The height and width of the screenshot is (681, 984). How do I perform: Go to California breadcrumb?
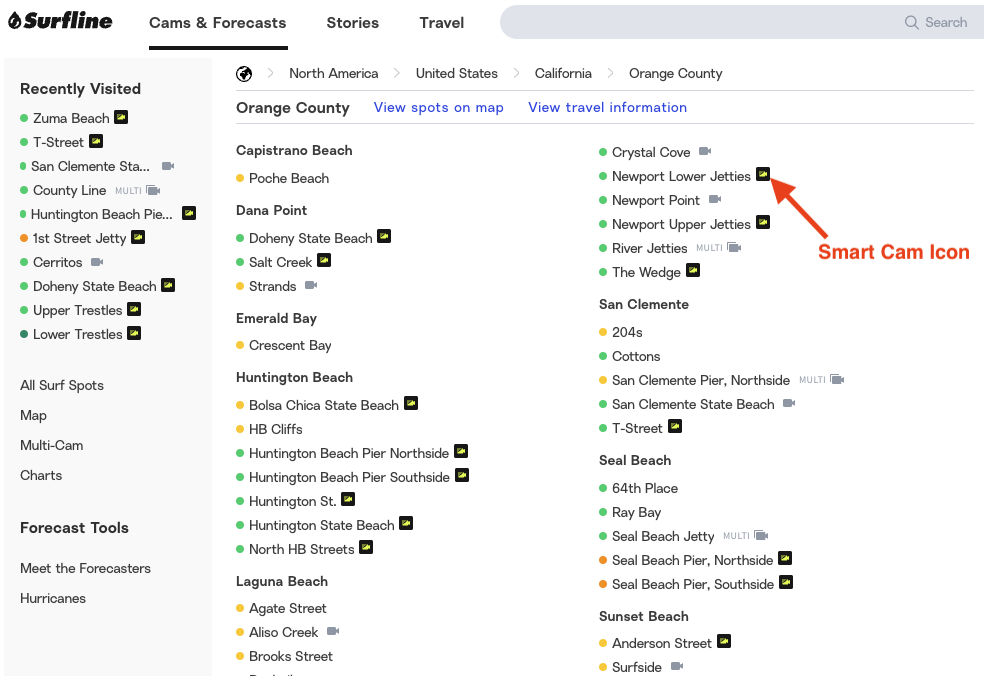pos(563,73)
